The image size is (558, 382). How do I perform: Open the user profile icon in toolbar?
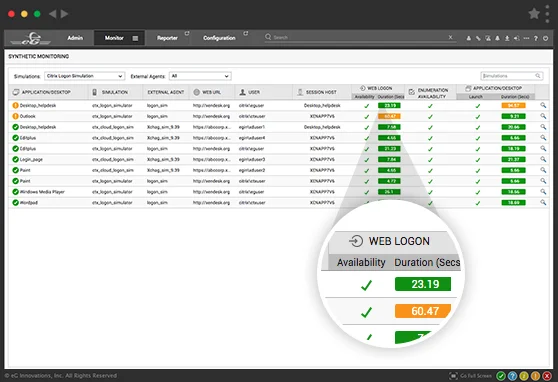pos(469,38)
